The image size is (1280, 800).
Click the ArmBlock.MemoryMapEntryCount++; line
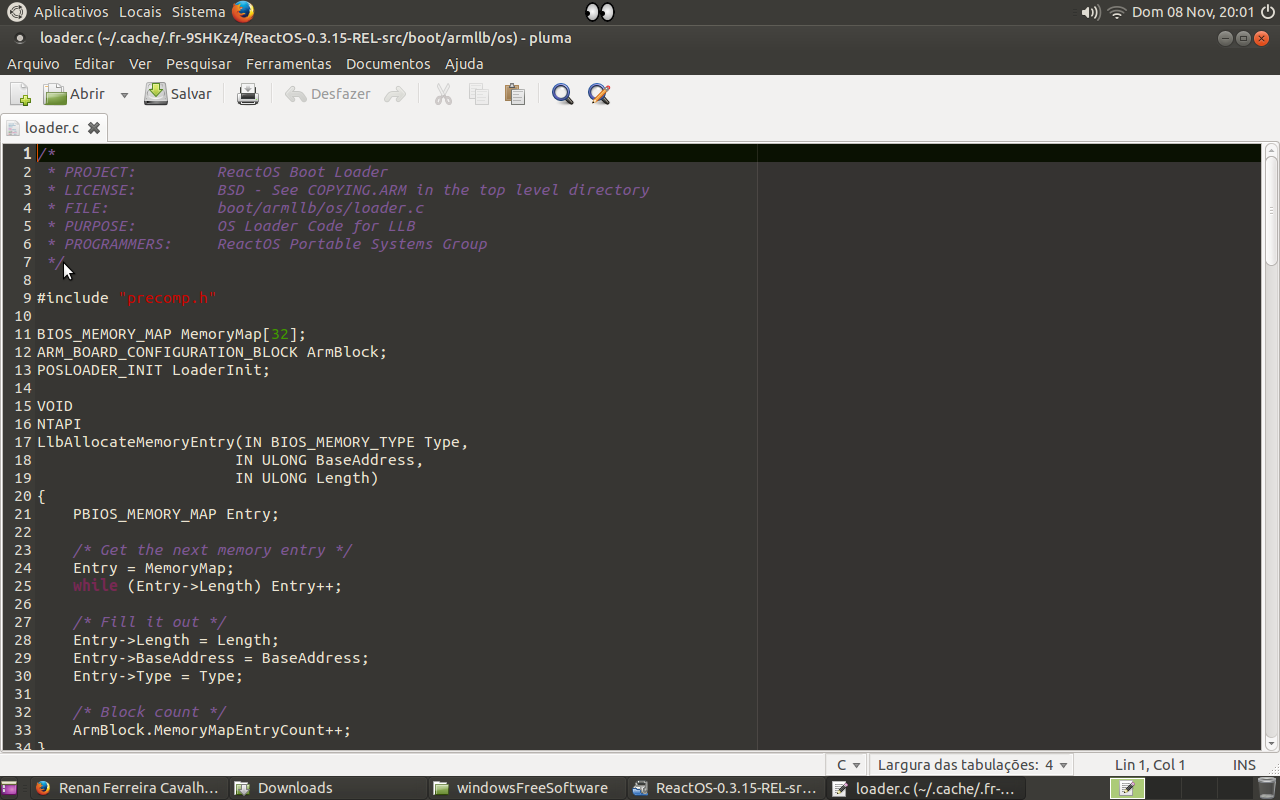[x=212, y=730]
